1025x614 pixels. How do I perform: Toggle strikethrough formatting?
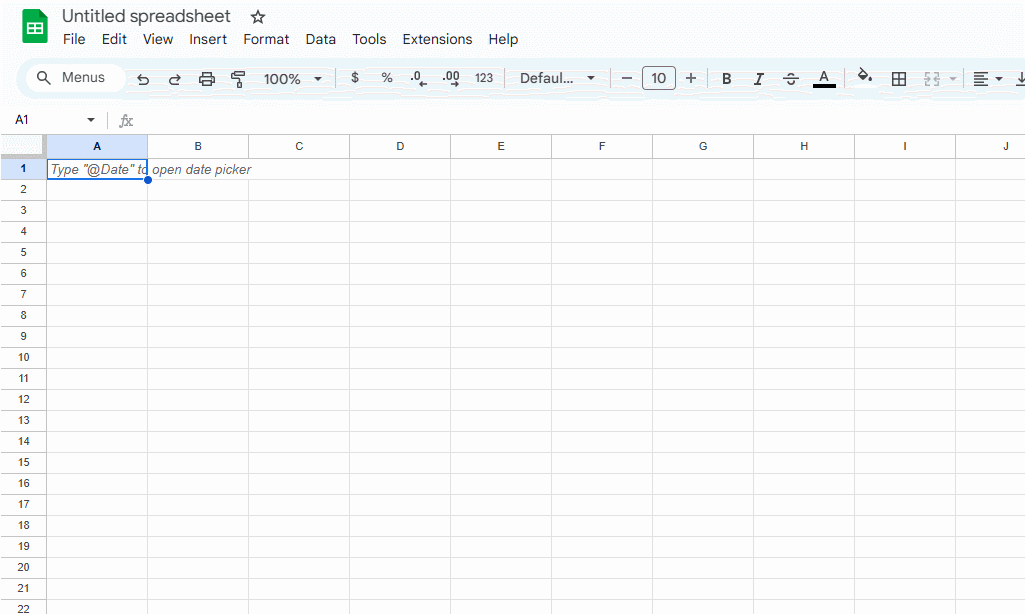[791, 79]
